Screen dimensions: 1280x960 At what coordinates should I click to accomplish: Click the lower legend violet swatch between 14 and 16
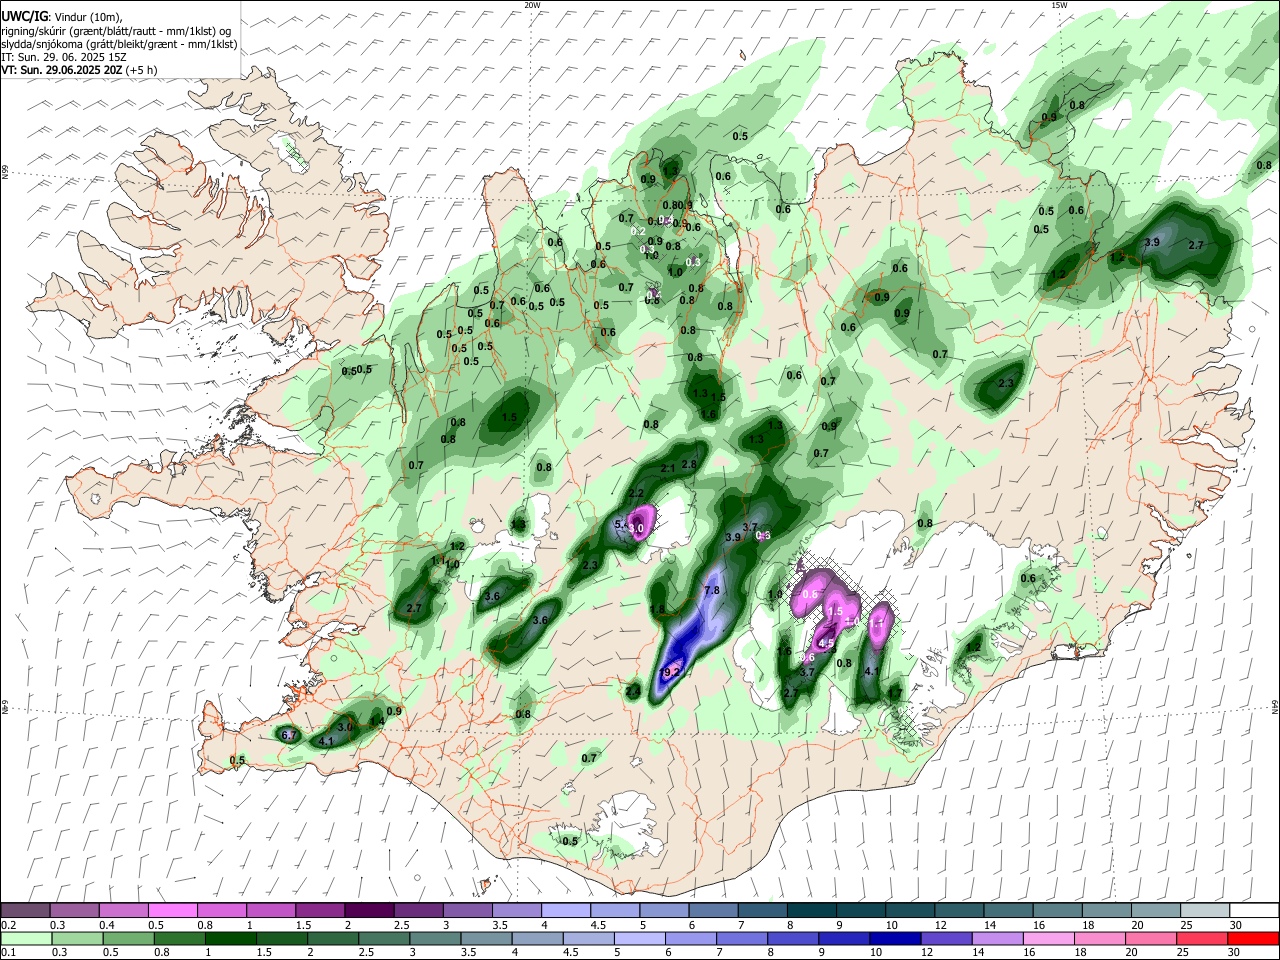(x=996, y=938)
